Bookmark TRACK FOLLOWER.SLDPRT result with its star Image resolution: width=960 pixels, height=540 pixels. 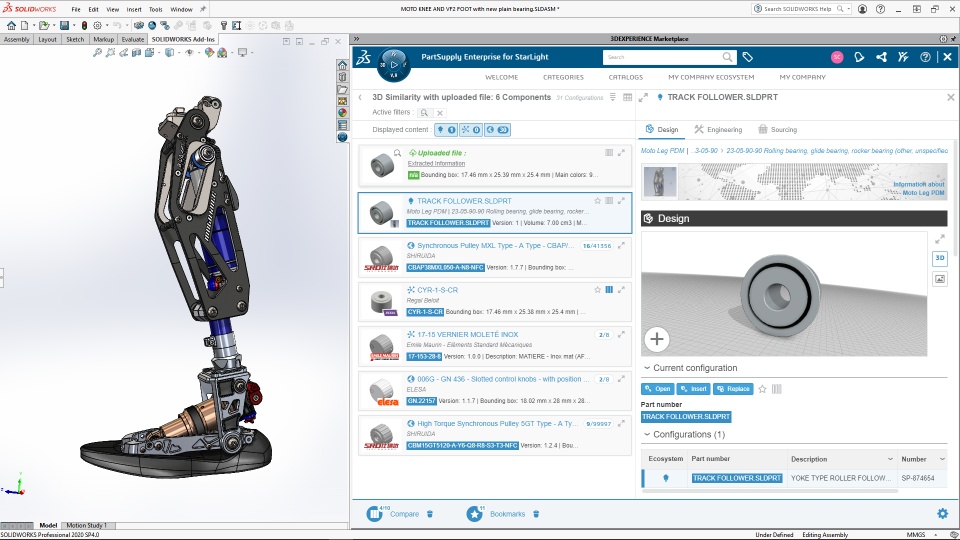coord(598,201)
